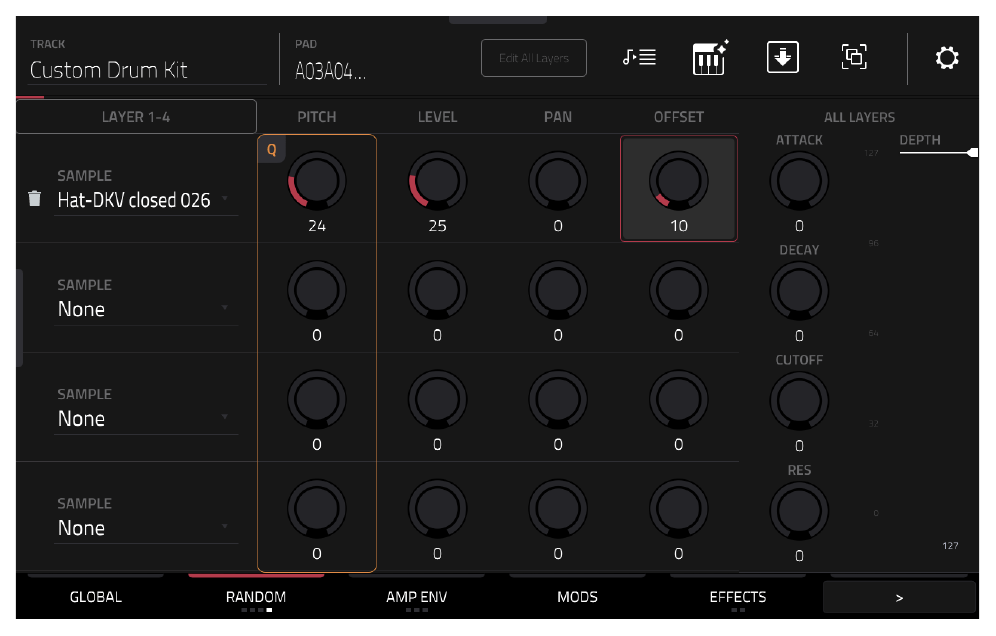Delete the Hat-DKV closed 026 sample
Image resolution: width=996 pixels, height=636 pixels.
(35, 199)
